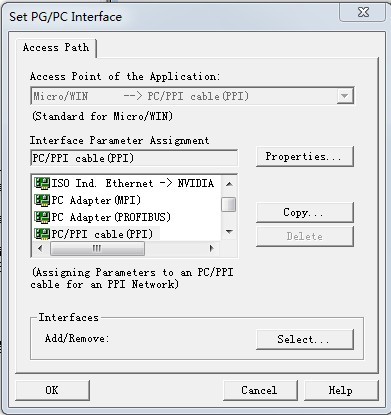Image resolution: width=391 pixels, height=415 pixels.
Task: Confirm settings with the OK button
Action: 52,390
